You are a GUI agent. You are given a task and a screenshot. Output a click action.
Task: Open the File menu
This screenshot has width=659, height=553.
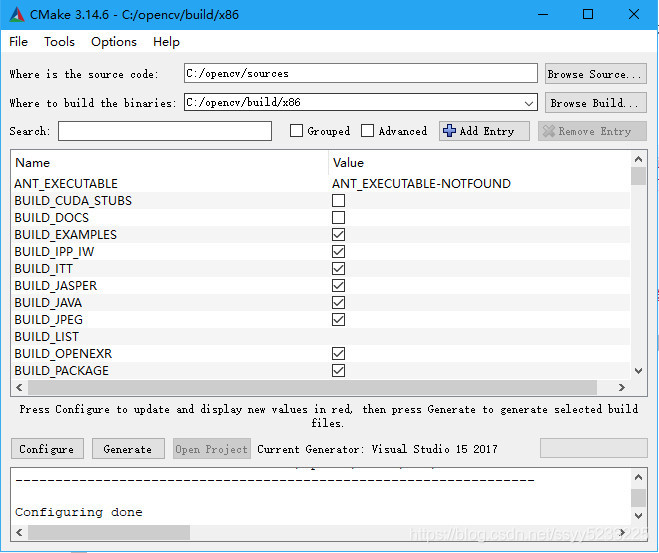click(18, 42)
